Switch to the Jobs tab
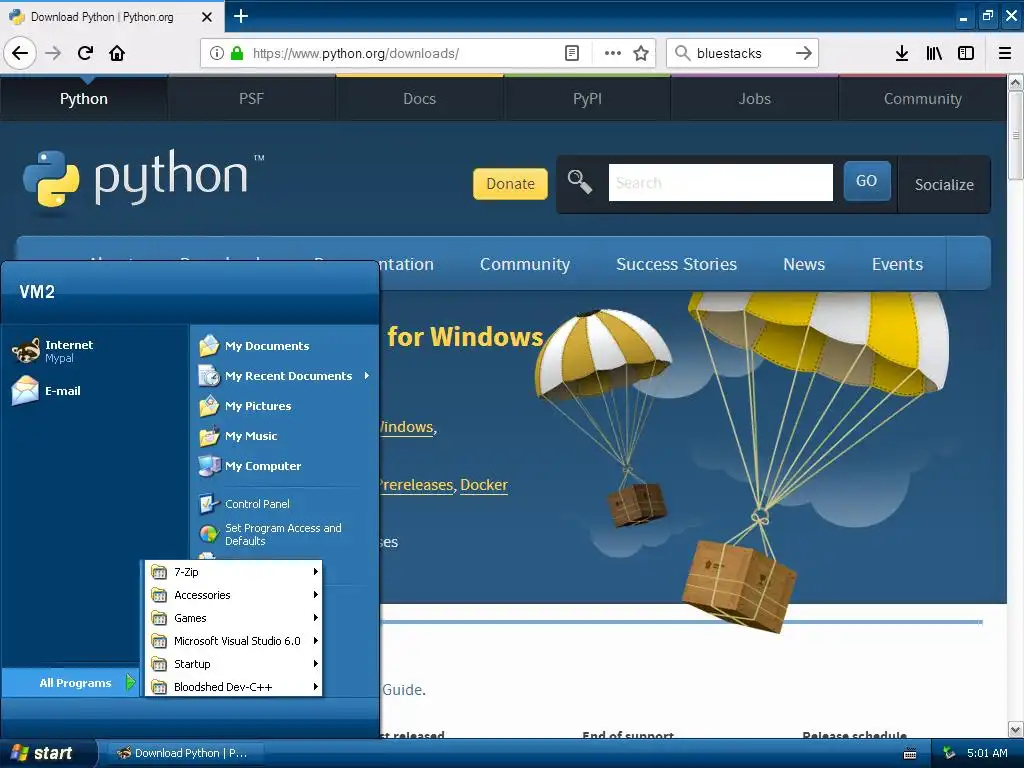The height and width of the screenshot is (768, 1024). (755, 99)
